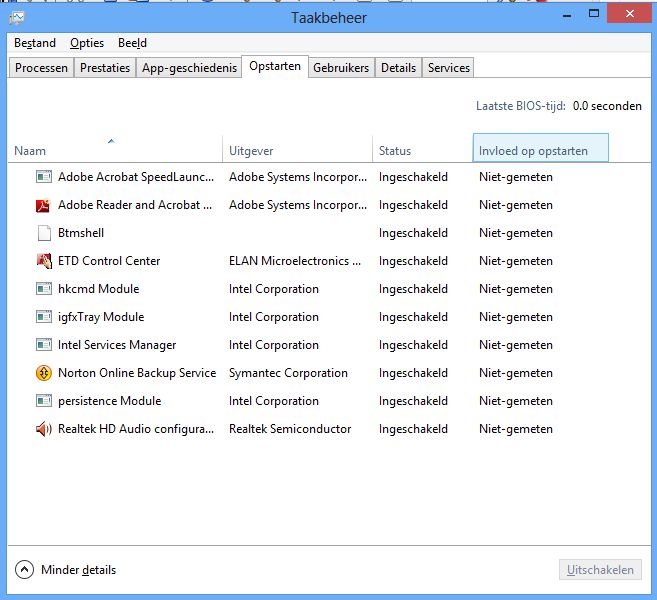Image resolution: width=657 pixels, height=600 pixels.
Task: Open the Beeld menu
Action: click(132, 43)
